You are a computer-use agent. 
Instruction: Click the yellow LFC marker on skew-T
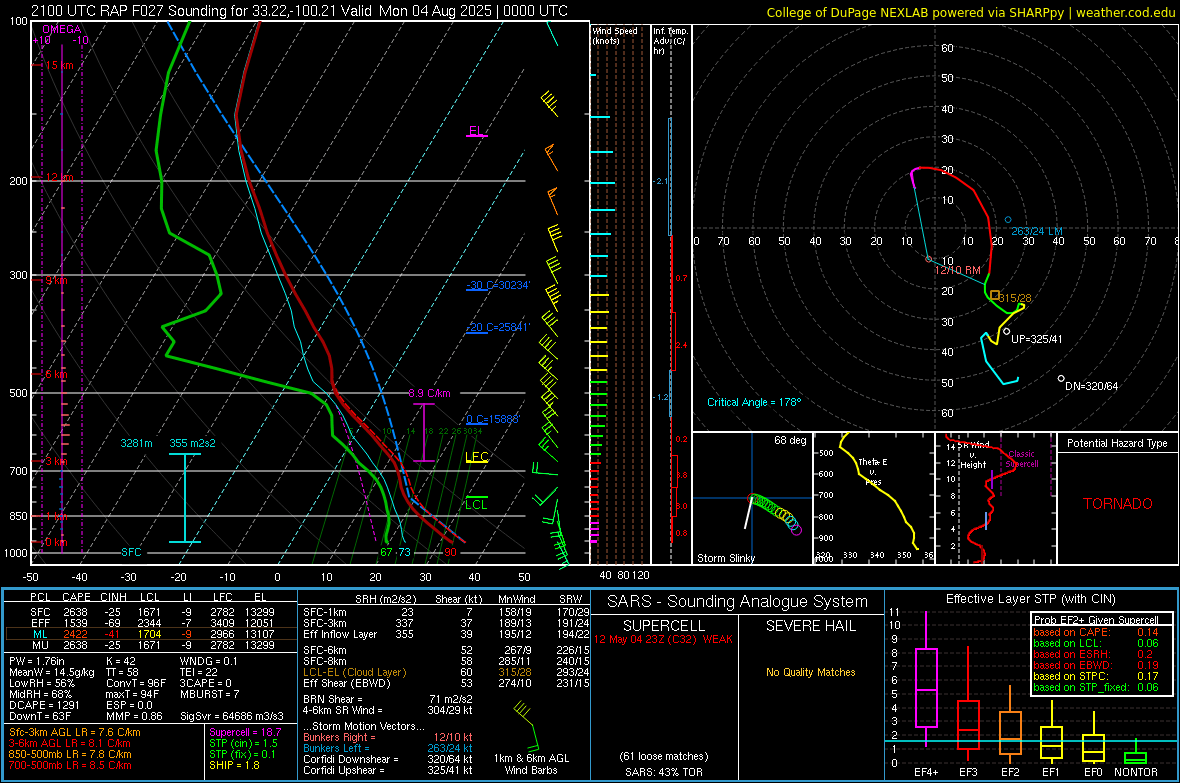tap(477, 457)
